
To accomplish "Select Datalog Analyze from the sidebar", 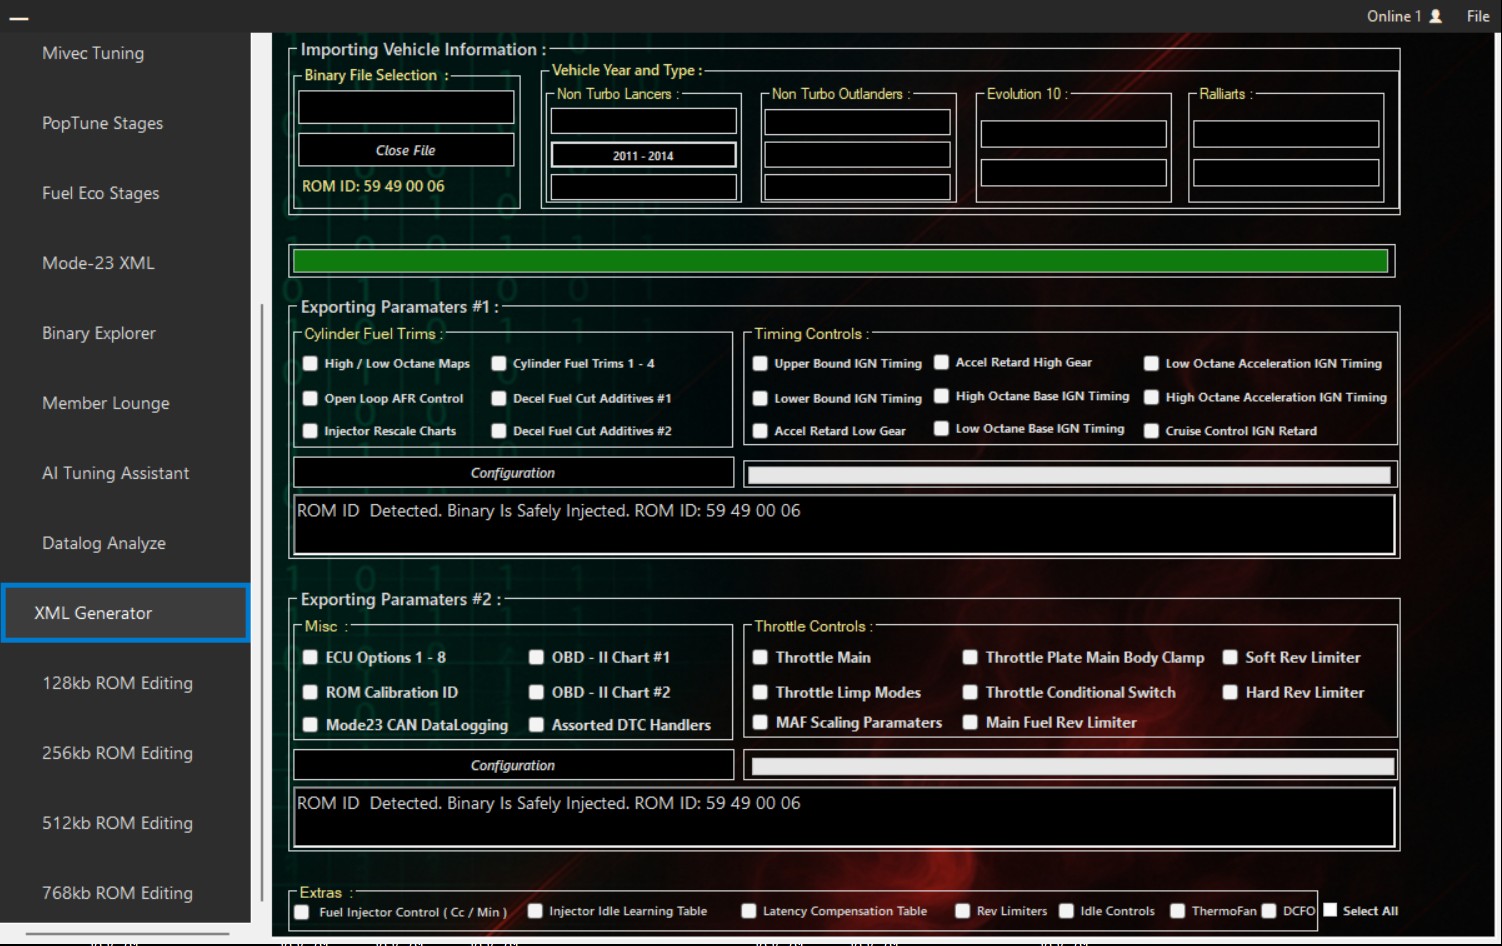I will tap(103, 543).
